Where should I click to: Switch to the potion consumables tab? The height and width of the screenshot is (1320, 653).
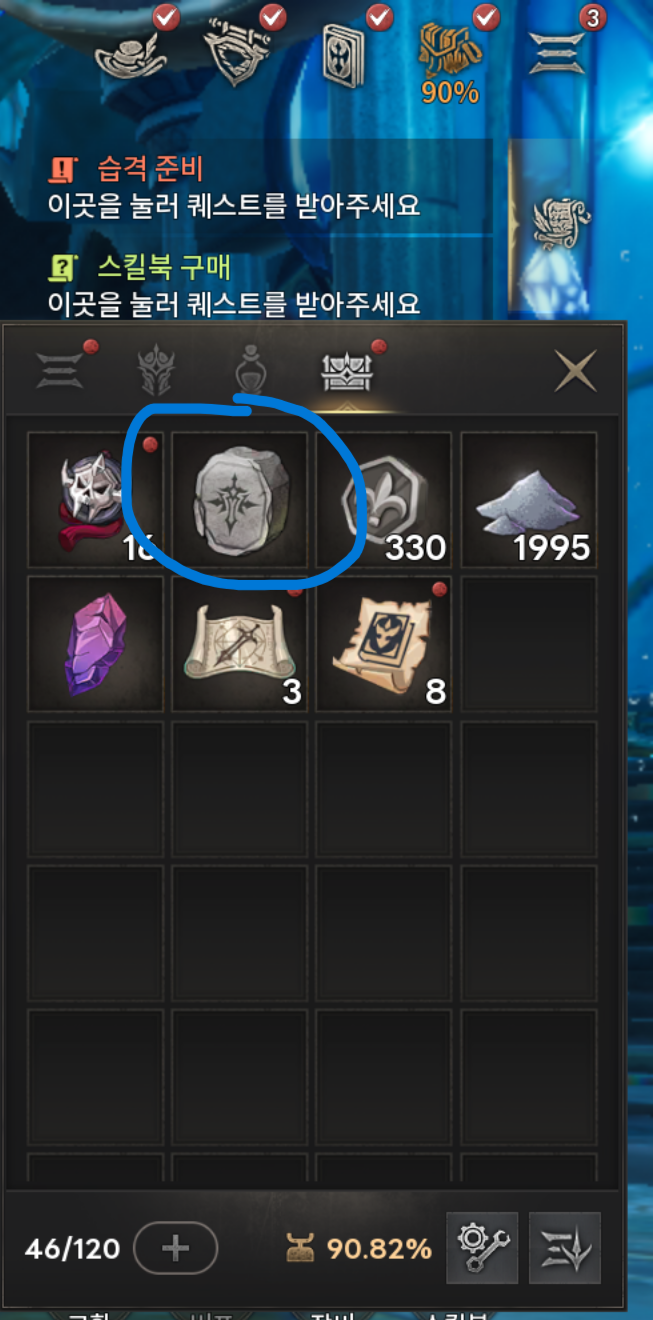tap(250, 371)
